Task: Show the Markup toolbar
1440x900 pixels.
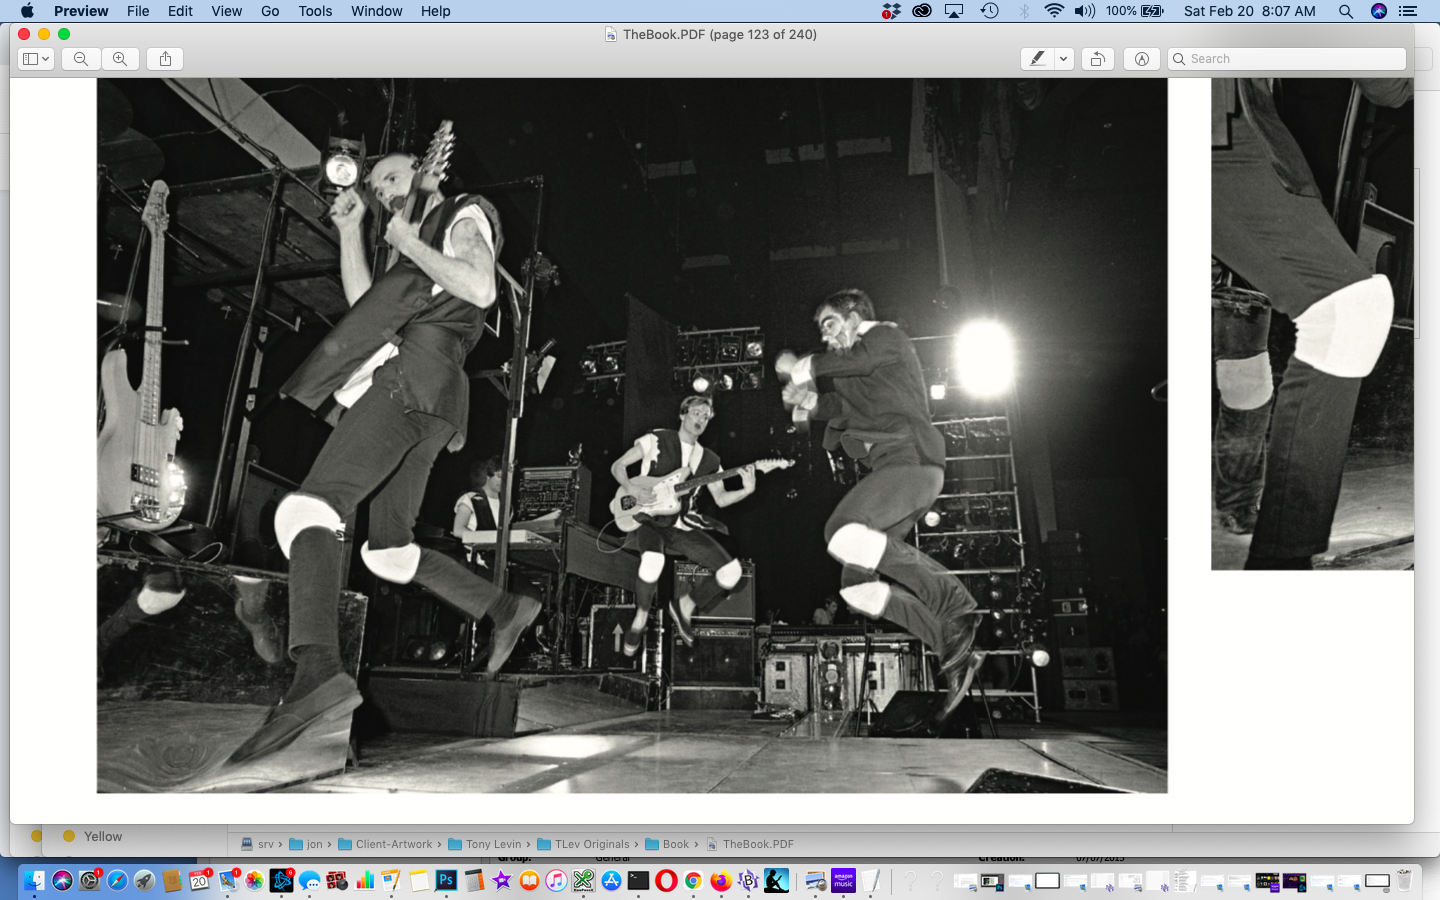Action: pos(1141,59)
